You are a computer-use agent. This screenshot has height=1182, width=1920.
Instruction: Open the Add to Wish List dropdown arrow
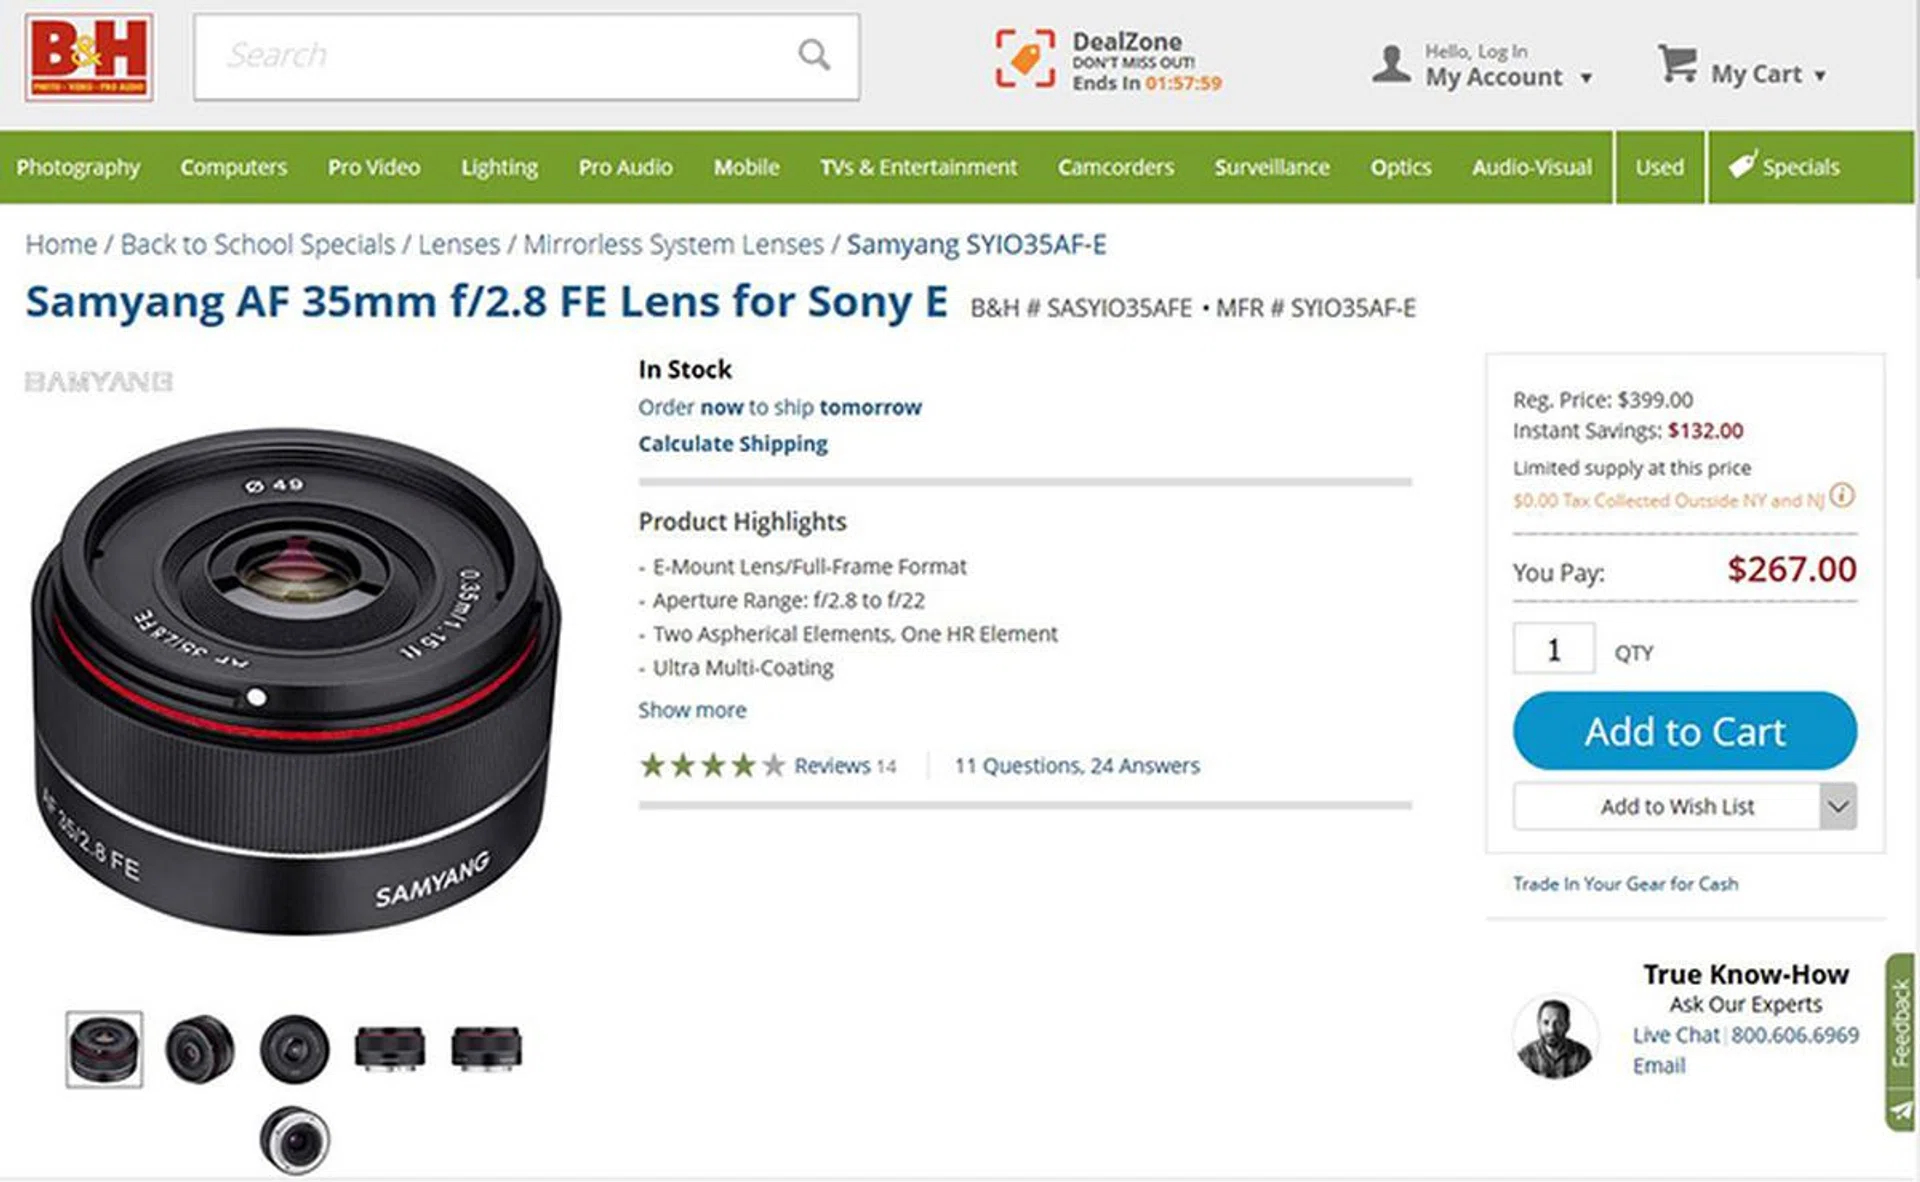[x=1838, y=806]
